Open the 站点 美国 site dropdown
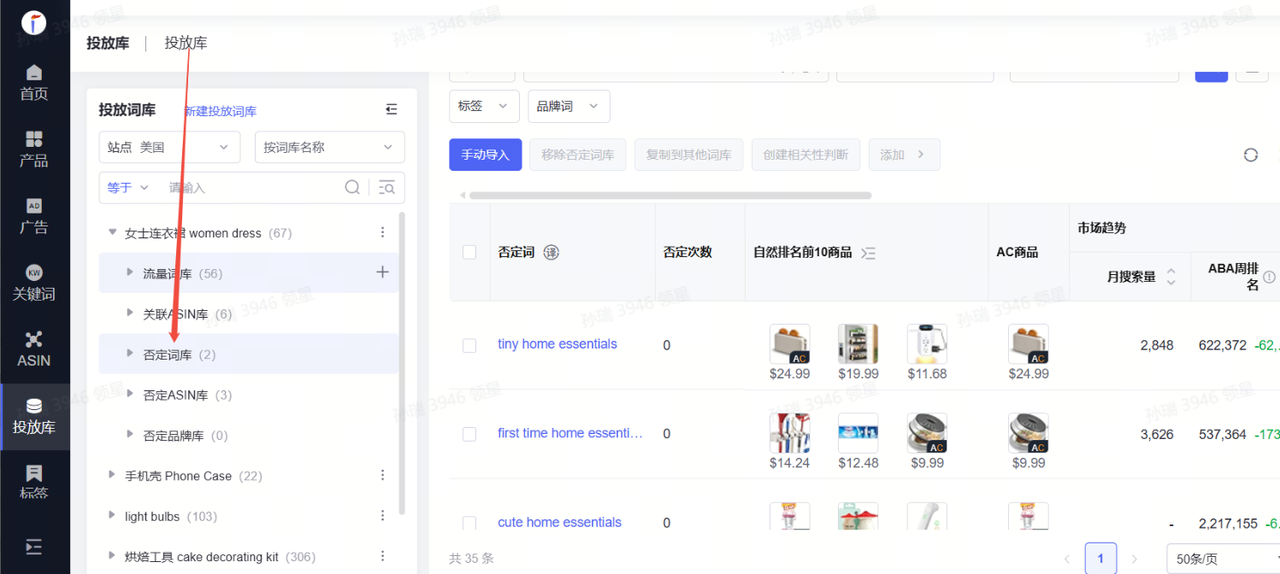The image size is (1280, 574). coord(169,147)
